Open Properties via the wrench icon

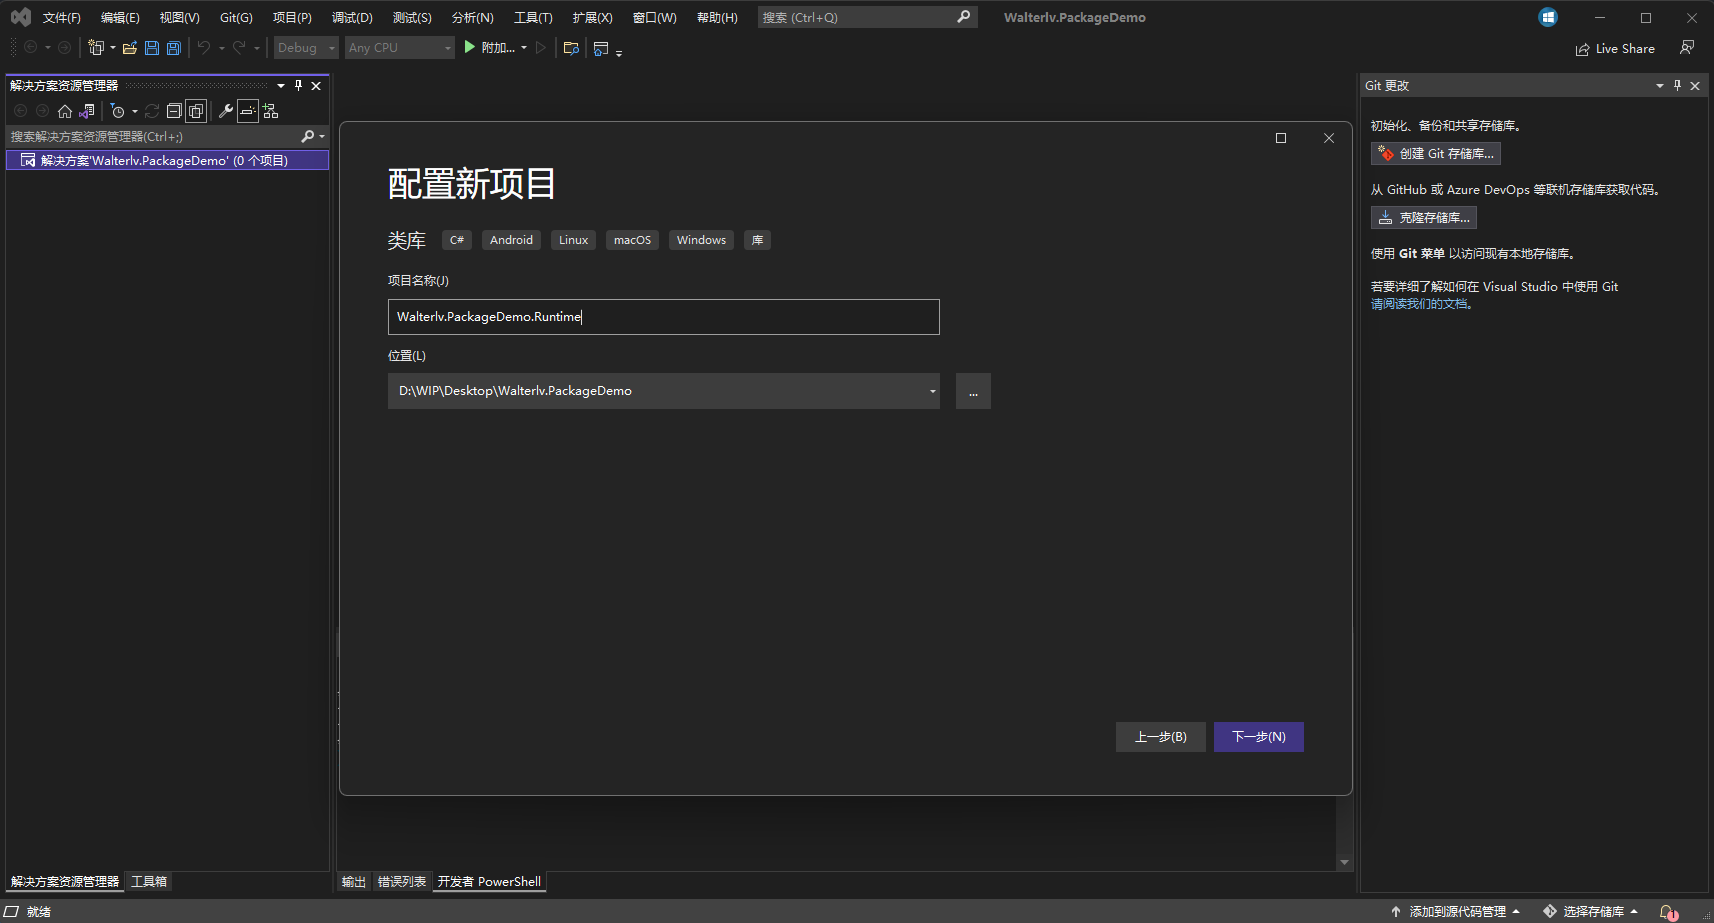click(225, 110)
